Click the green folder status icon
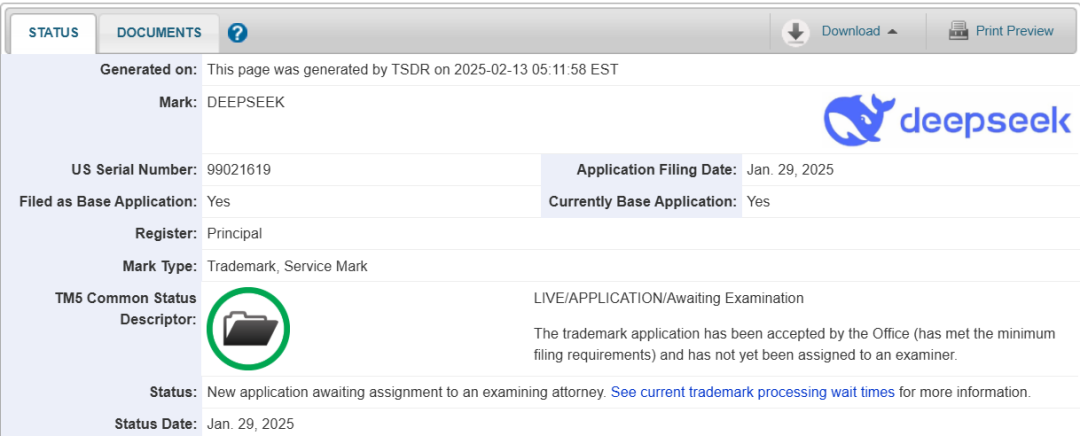The width and height of the screenshot is (1080, 436). [x=249, y=329]
